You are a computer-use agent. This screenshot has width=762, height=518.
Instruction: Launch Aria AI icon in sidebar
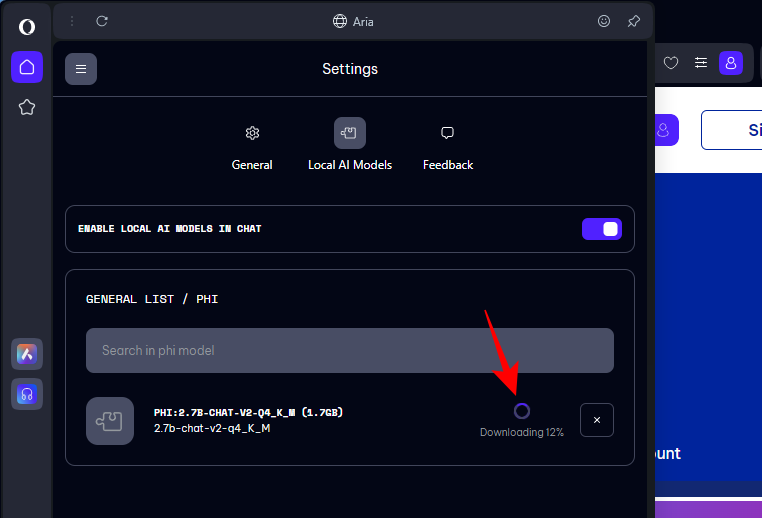(27, 354)
